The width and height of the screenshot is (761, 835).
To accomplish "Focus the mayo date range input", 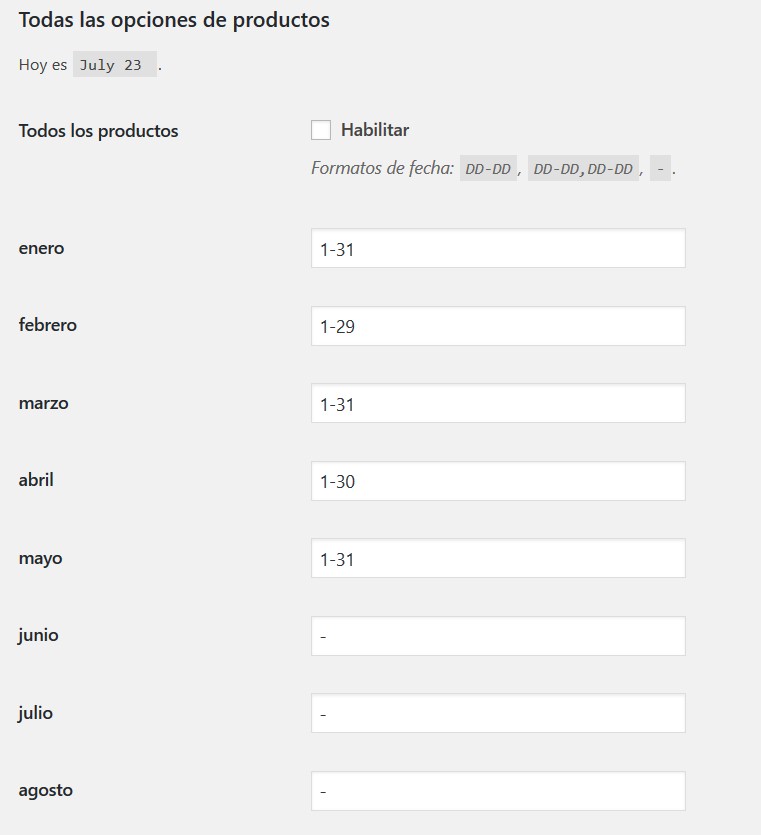I will click(x=498, y=559).
